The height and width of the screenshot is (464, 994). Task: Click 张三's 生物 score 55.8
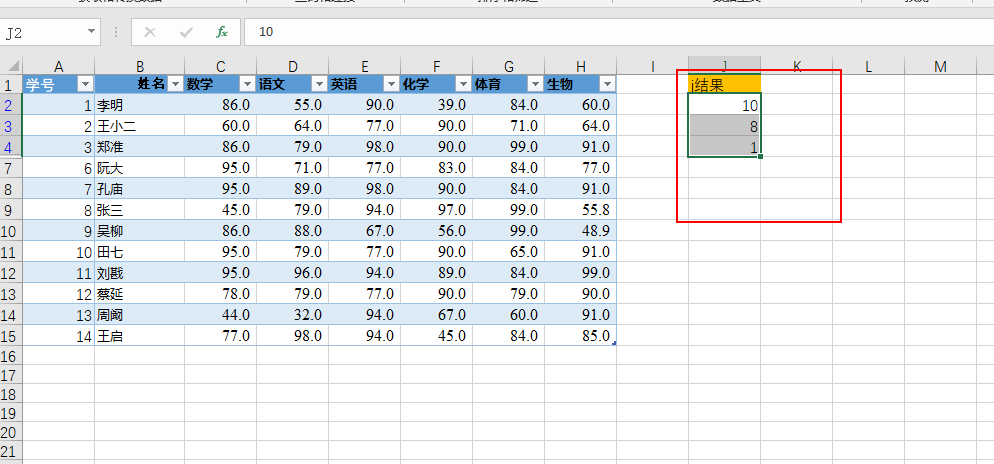(580, 210)
